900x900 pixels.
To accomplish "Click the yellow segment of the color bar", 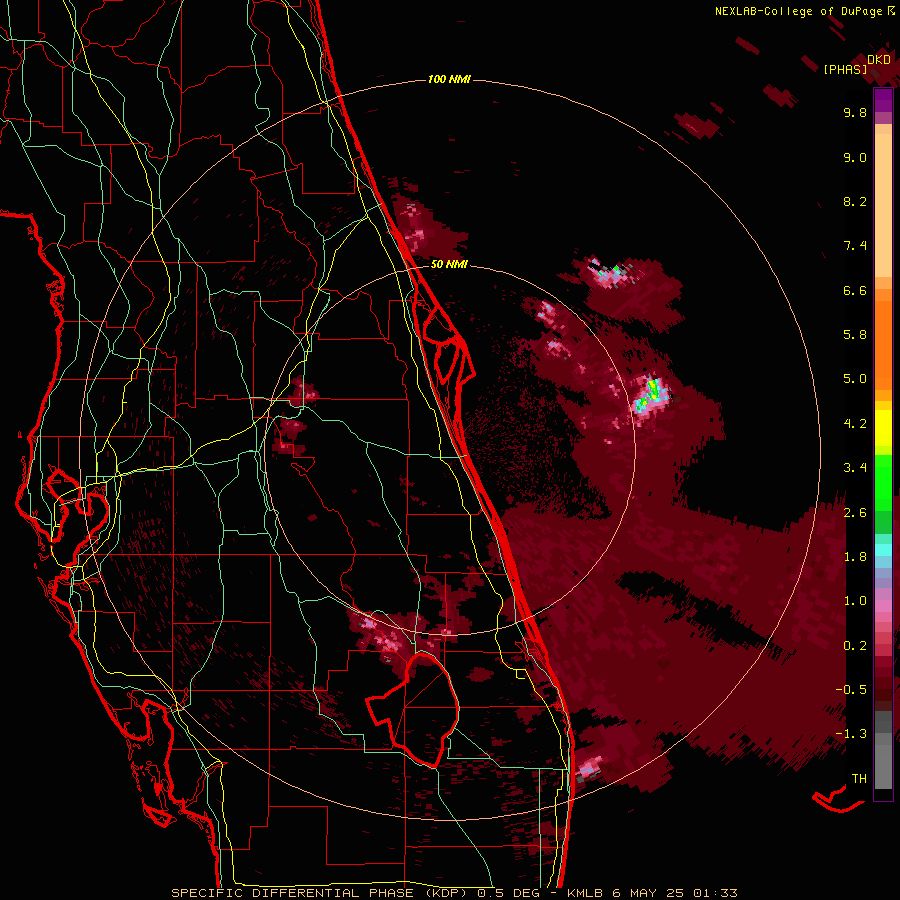I will pyautogui.click(x=883, y=428).
